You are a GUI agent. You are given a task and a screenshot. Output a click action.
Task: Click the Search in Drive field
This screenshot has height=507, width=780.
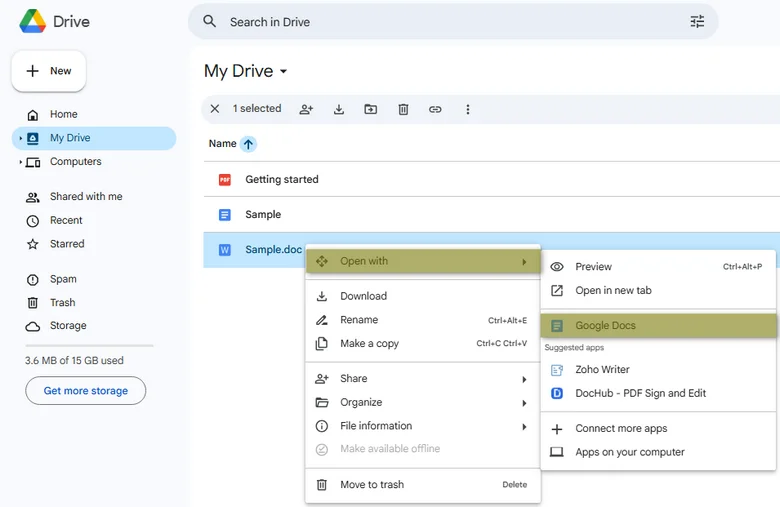(453, 22)
